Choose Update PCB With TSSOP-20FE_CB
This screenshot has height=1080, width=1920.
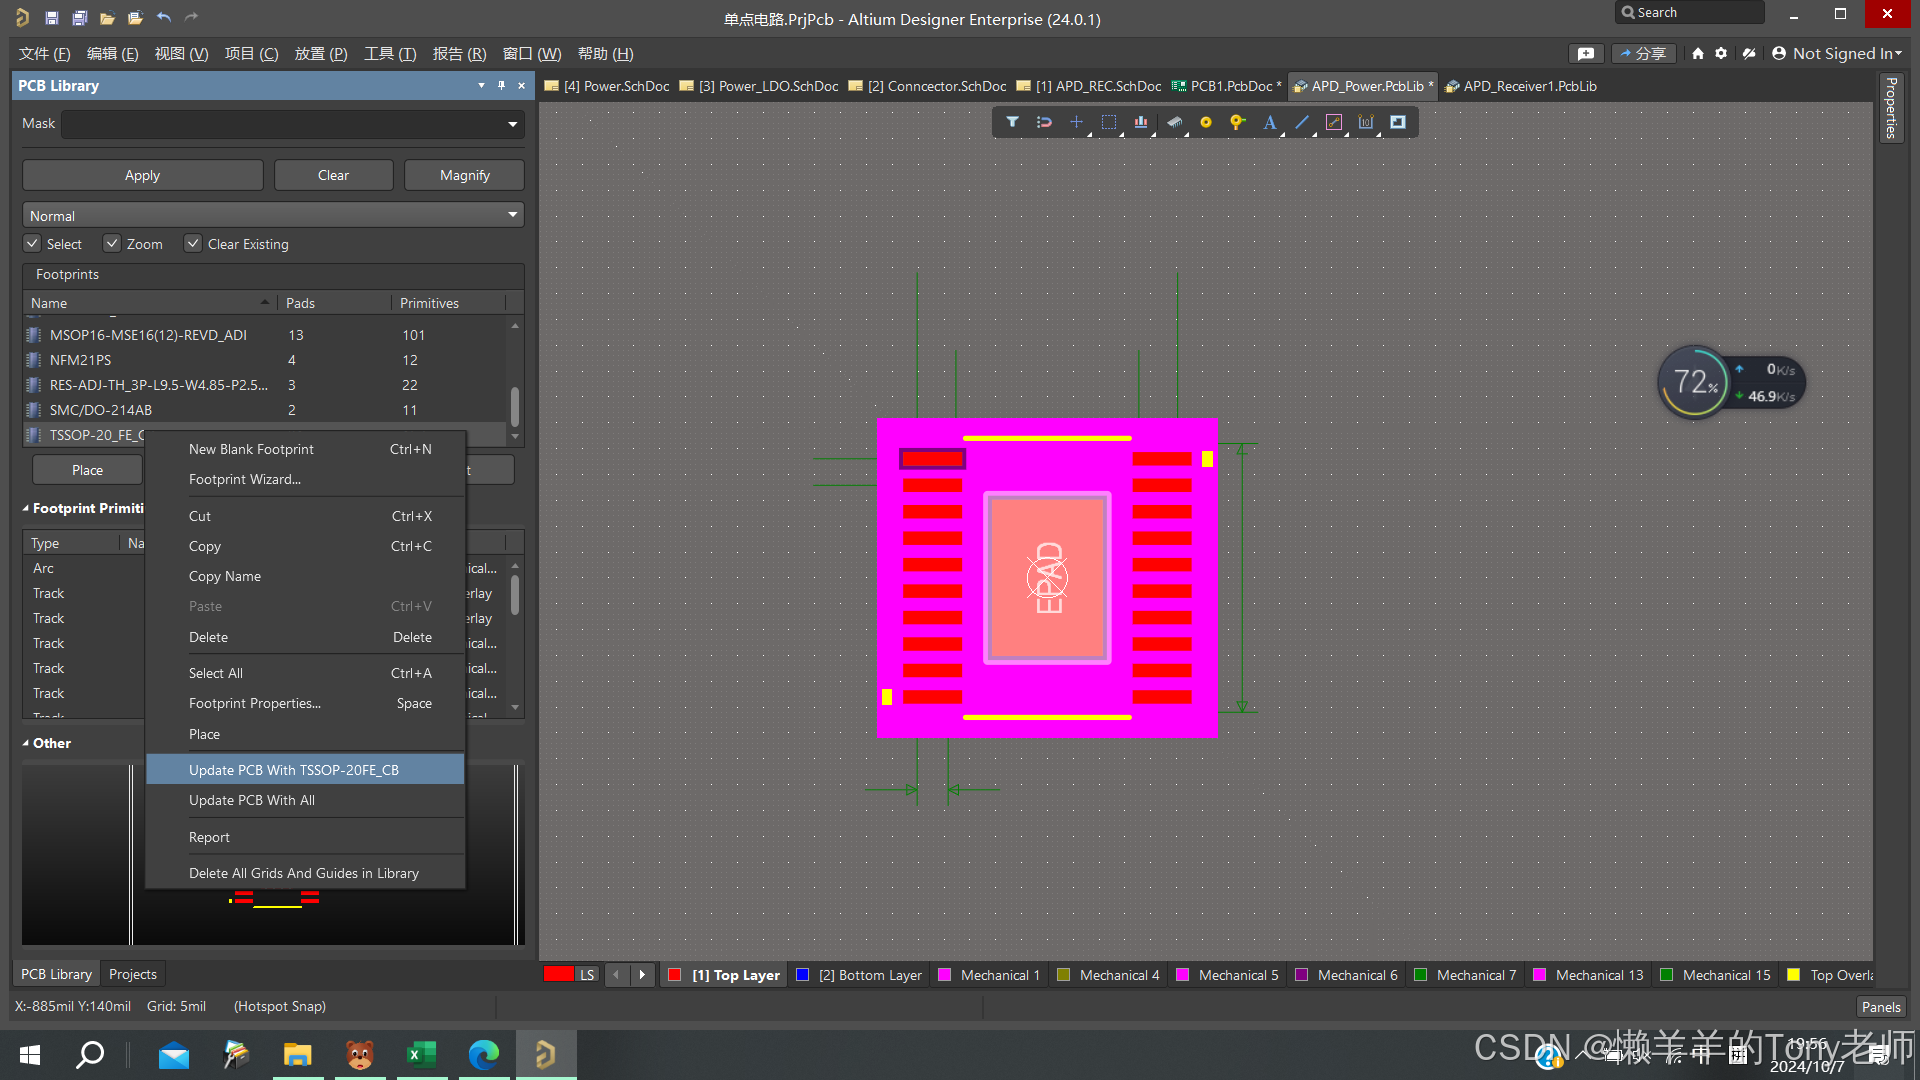pos(294,769)
